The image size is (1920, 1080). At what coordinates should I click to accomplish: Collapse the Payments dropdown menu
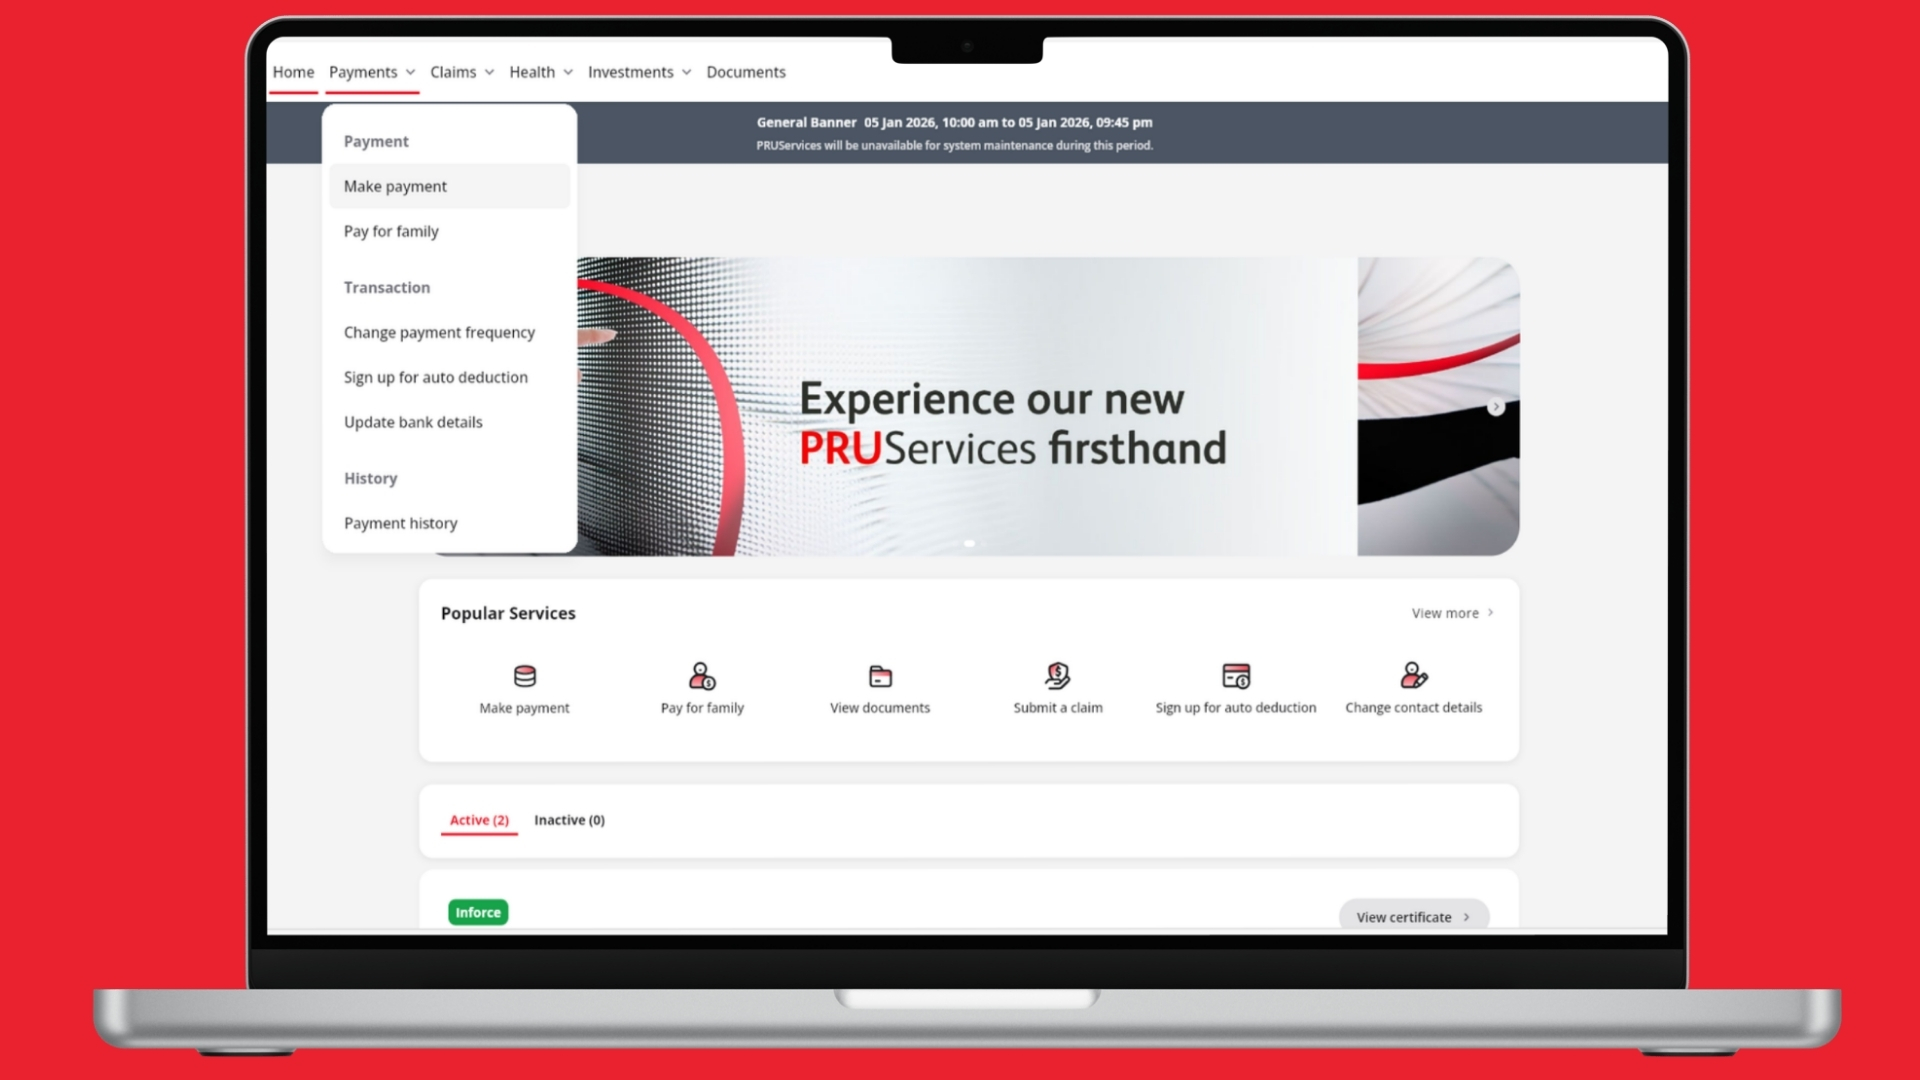372,72
